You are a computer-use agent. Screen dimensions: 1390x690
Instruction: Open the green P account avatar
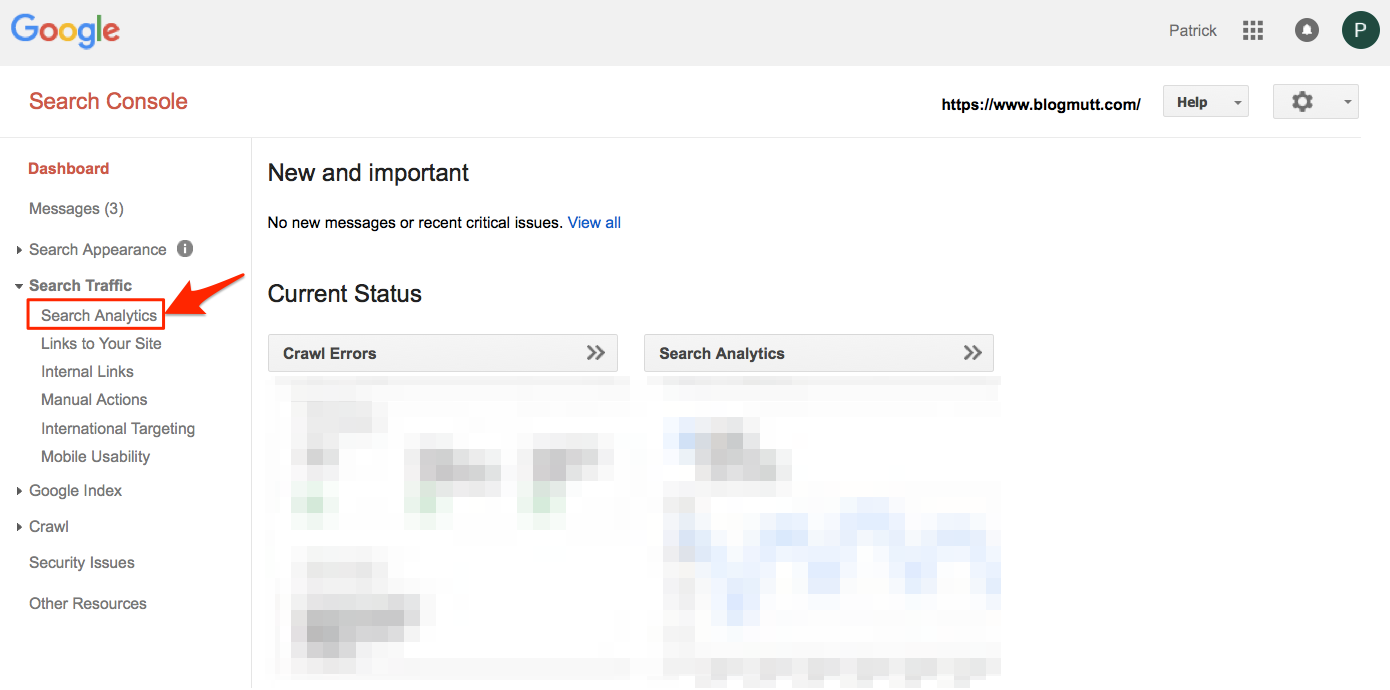coord(1360,30)
